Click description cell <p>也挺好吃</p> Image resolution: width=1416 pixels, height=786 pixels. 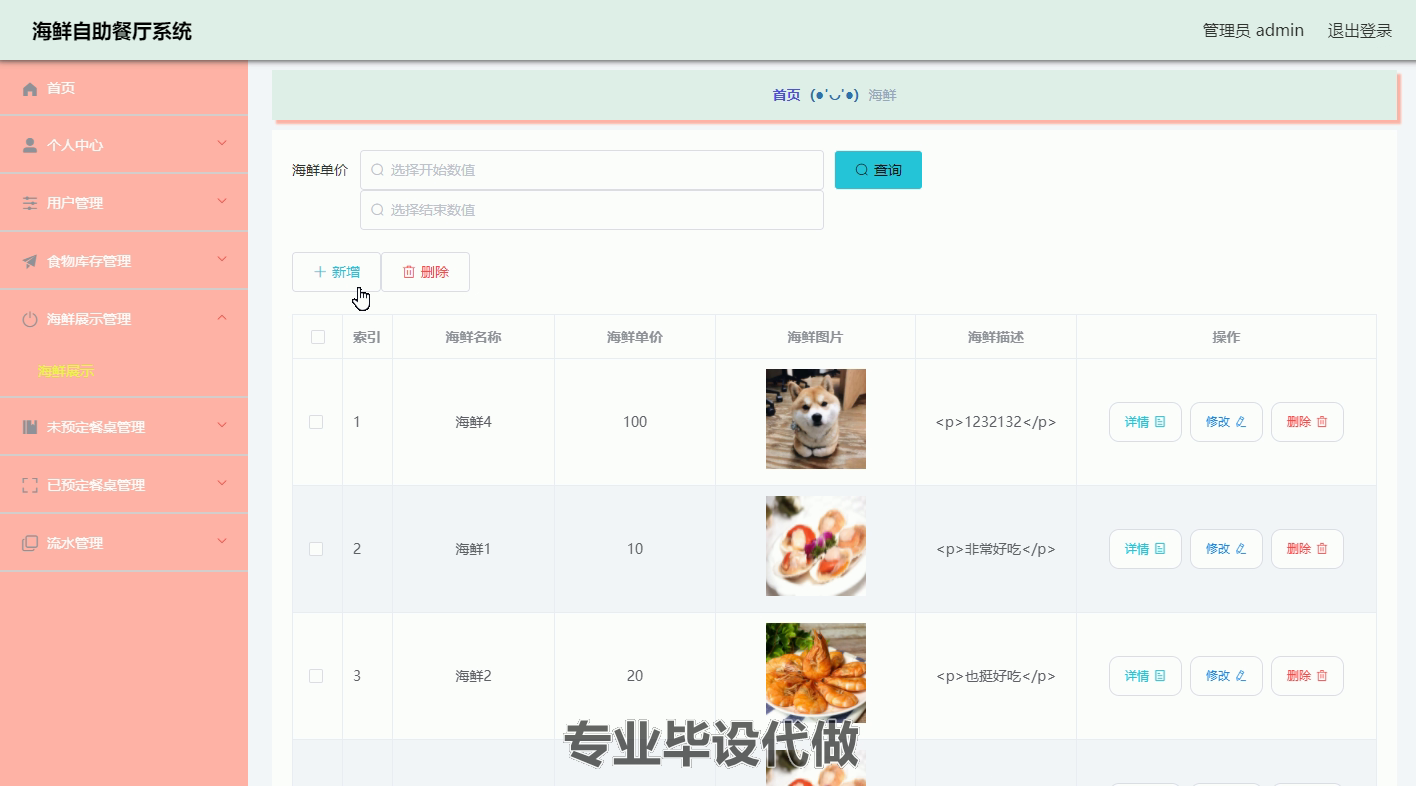coord(996,676)
